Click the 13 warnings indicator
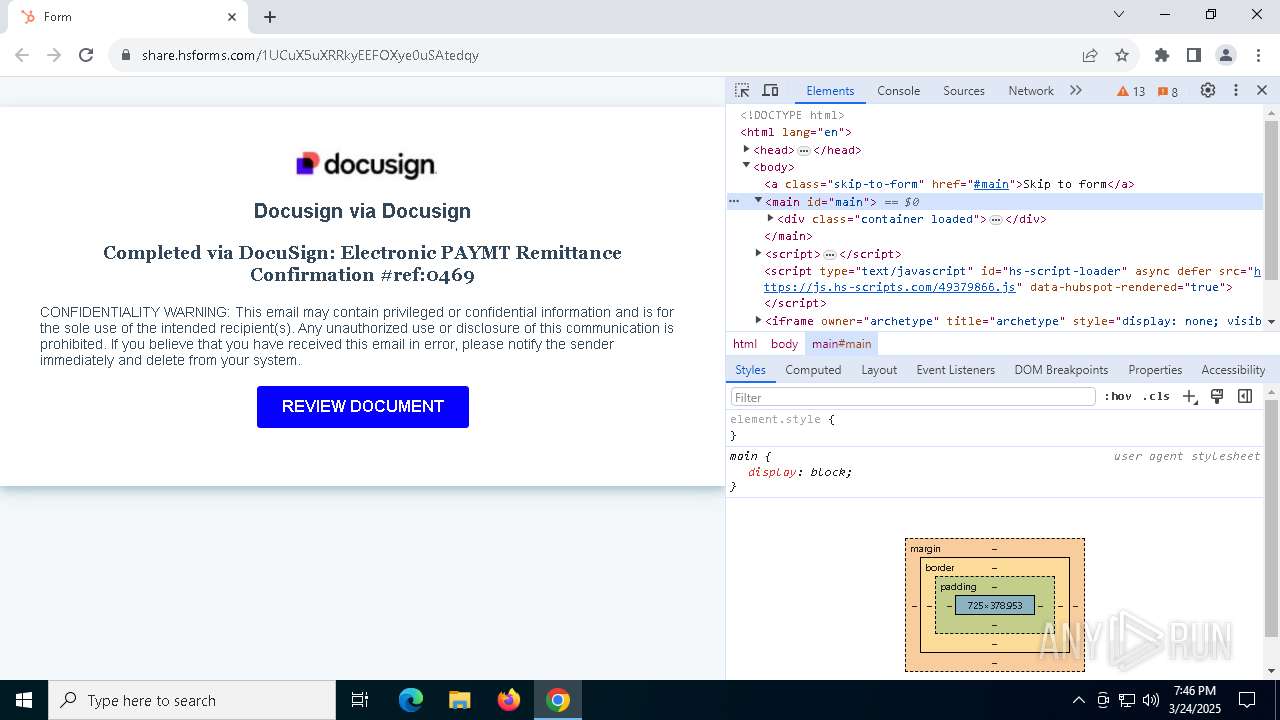 1131,91
